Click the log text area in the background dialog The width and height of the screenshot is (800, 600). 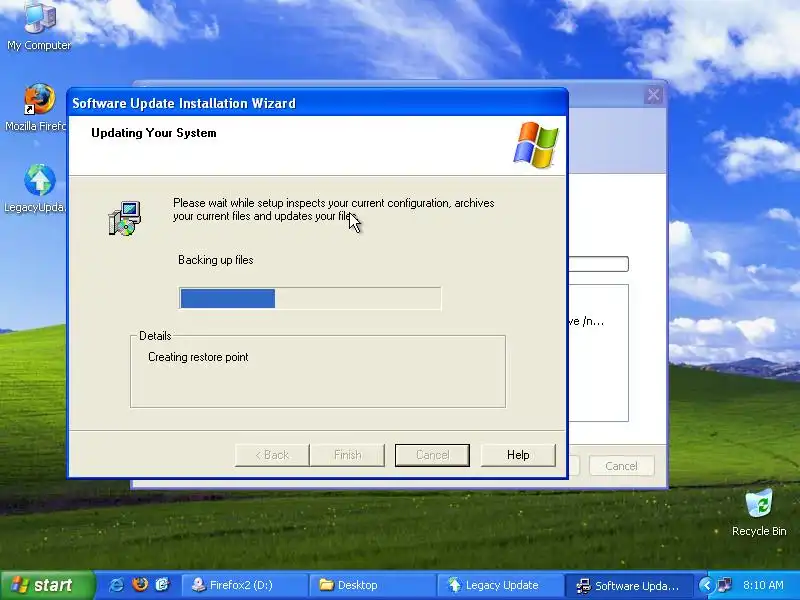[x=598, y=353]
